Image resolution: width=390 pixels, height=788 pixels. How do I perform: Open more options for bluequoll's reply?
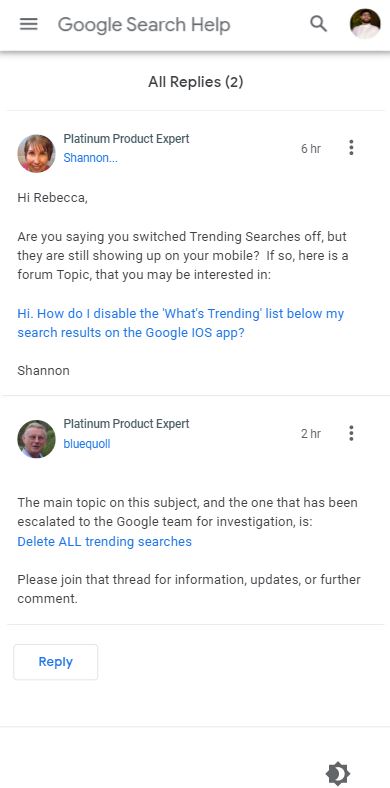(351, 433)
